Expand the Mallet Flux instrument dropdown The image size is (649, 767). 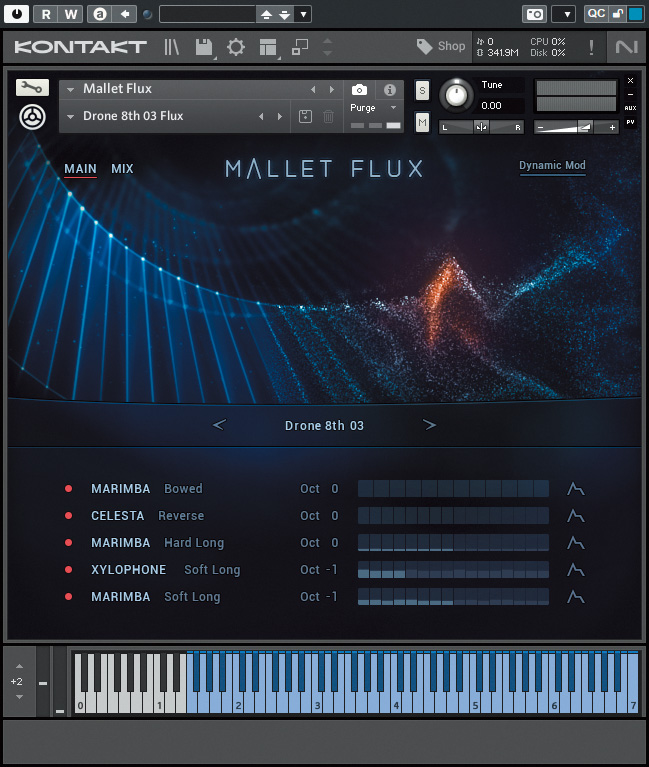point(70,90)
